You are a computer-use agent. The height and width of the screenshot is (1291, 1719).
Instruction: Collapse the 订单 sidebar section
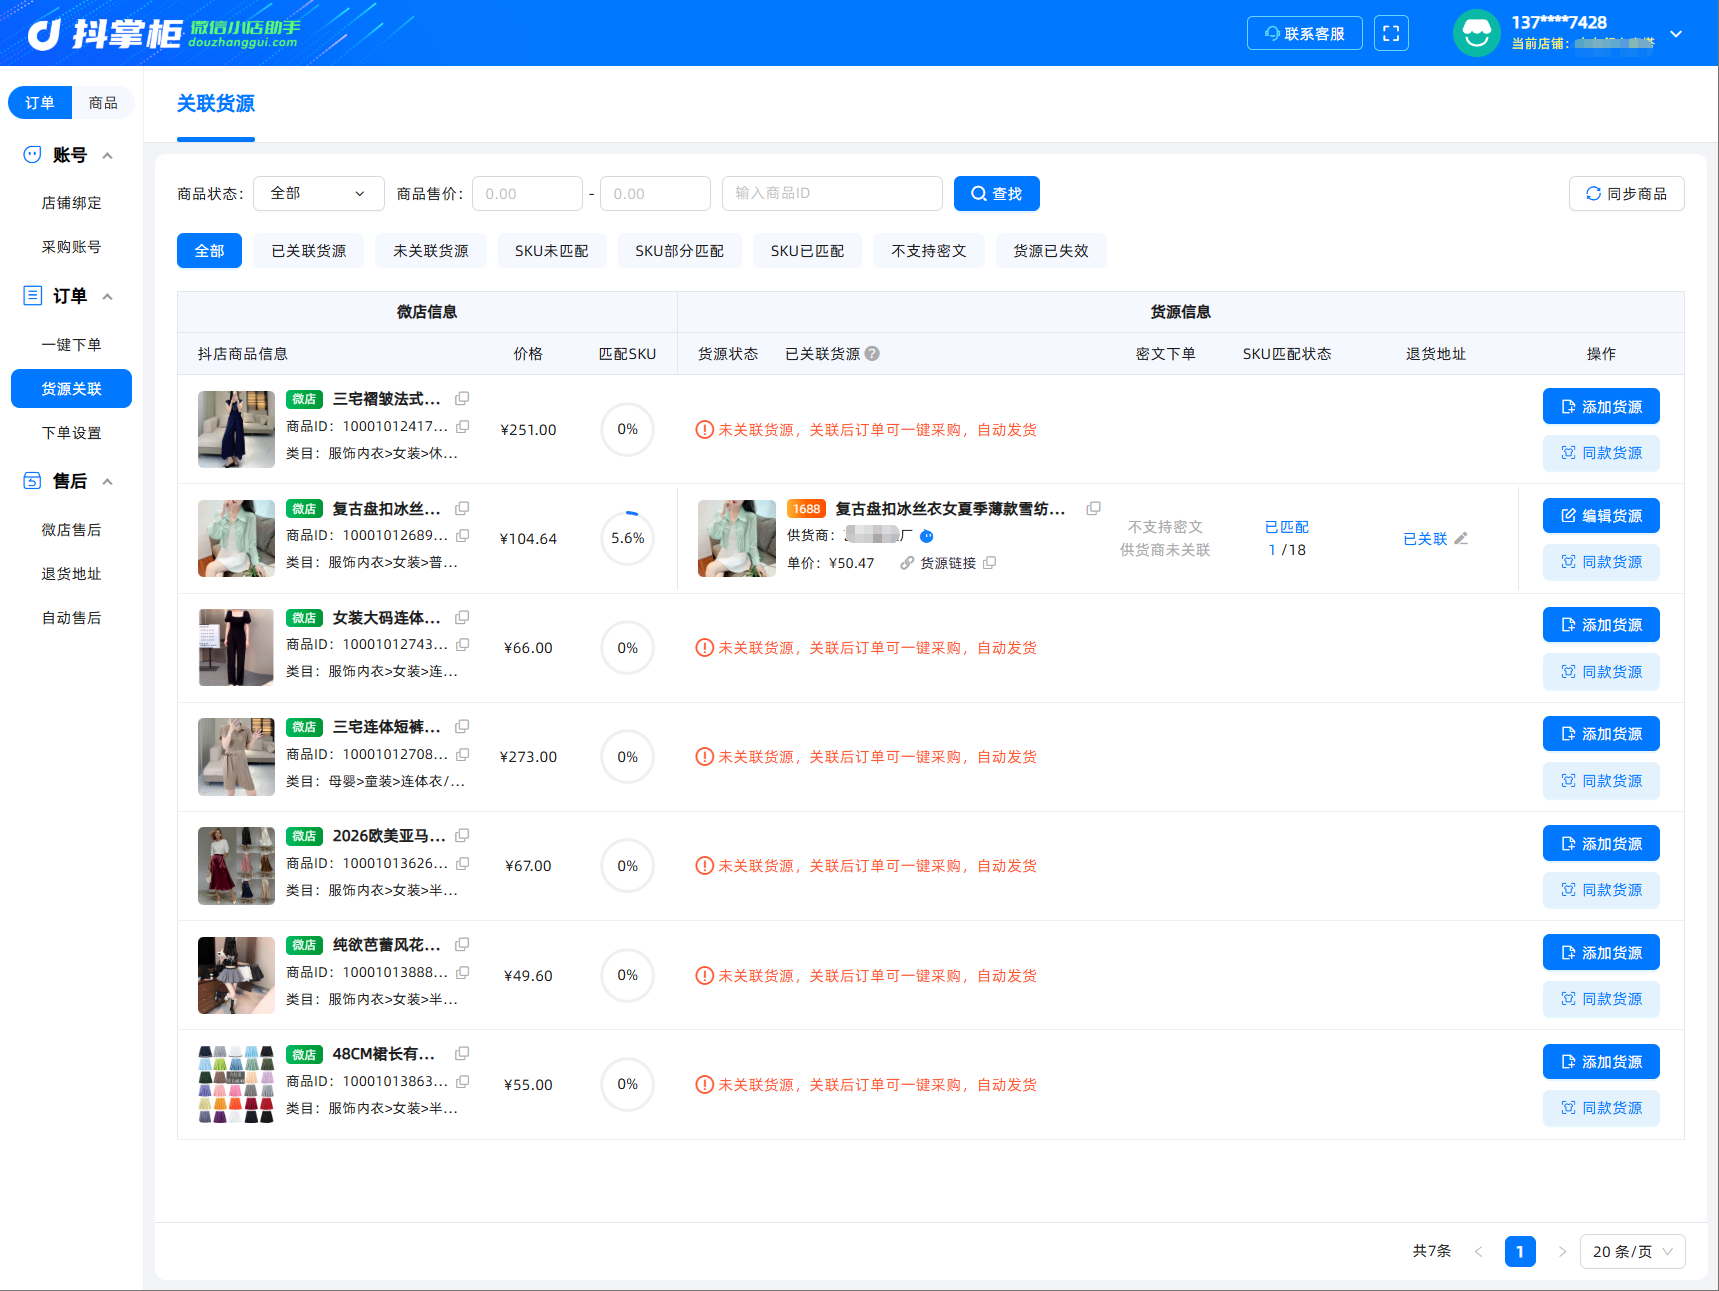click(108, 296)
